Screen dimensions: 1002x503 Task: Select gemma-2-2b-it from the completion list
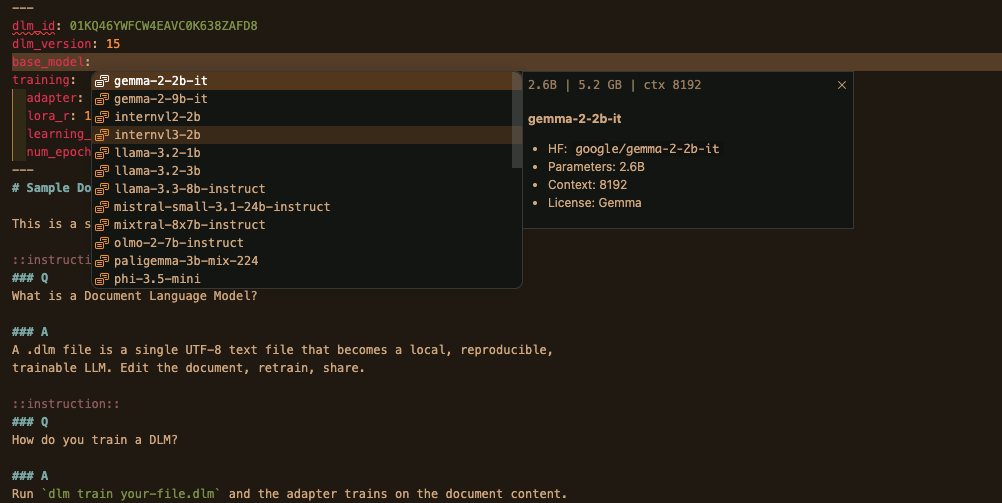(x=302, y=81)
